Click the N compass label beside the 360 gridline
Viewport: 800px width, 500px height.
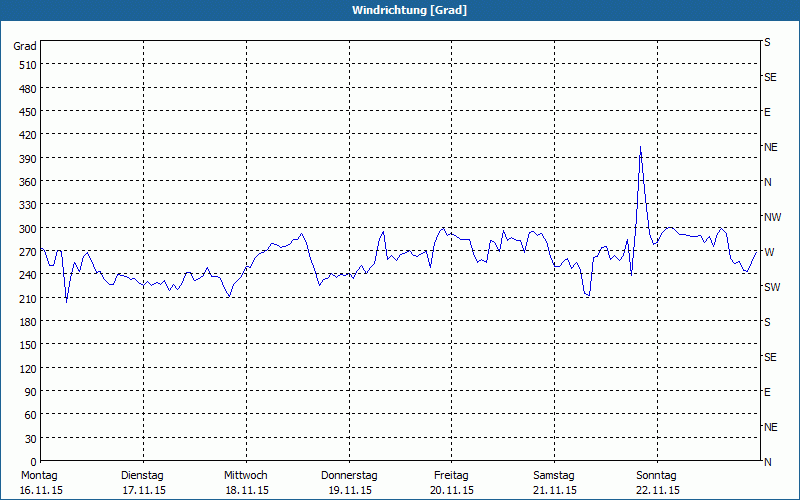click(768, 182)
